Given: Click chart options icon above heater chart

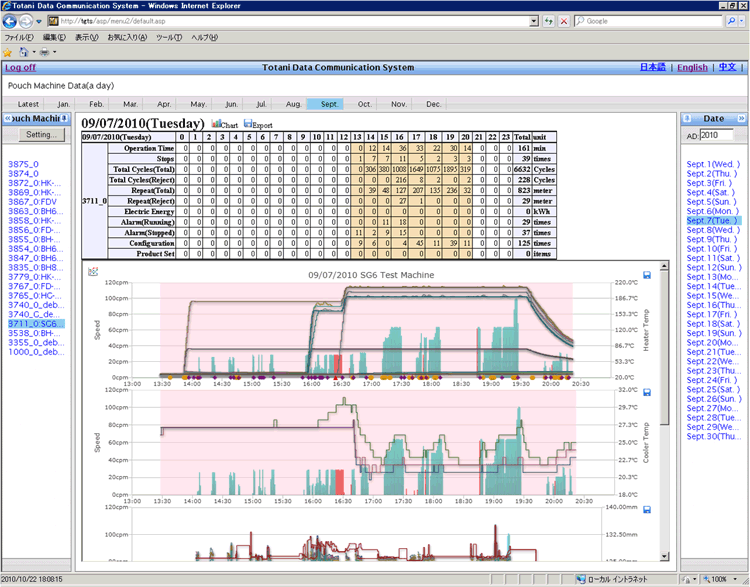Looking at the screenshot, I should (93, 272).
